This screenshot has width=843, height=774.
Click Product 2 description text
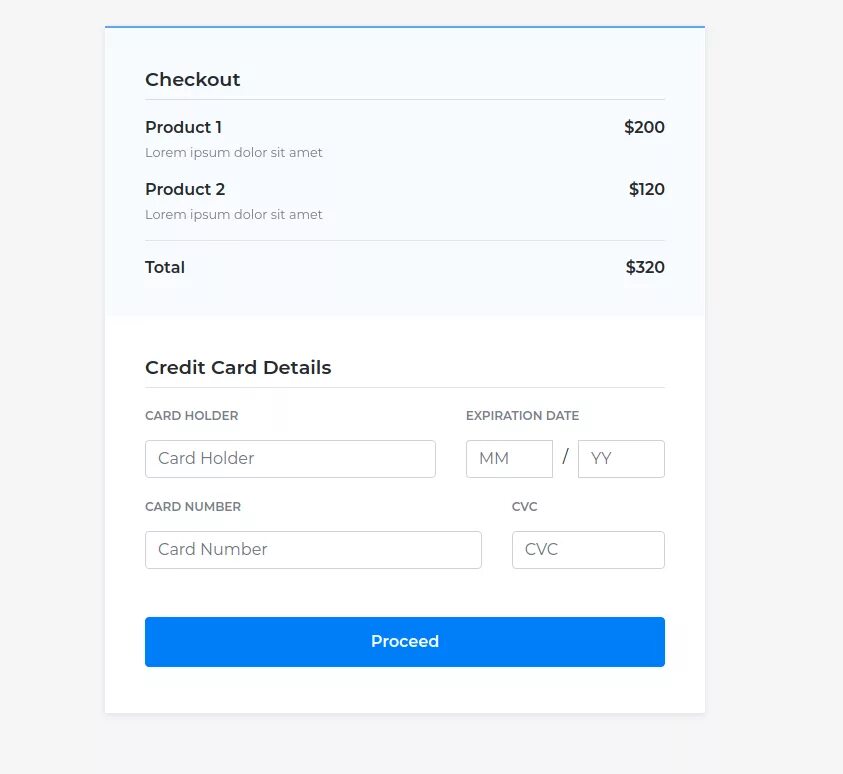(234, 214)
